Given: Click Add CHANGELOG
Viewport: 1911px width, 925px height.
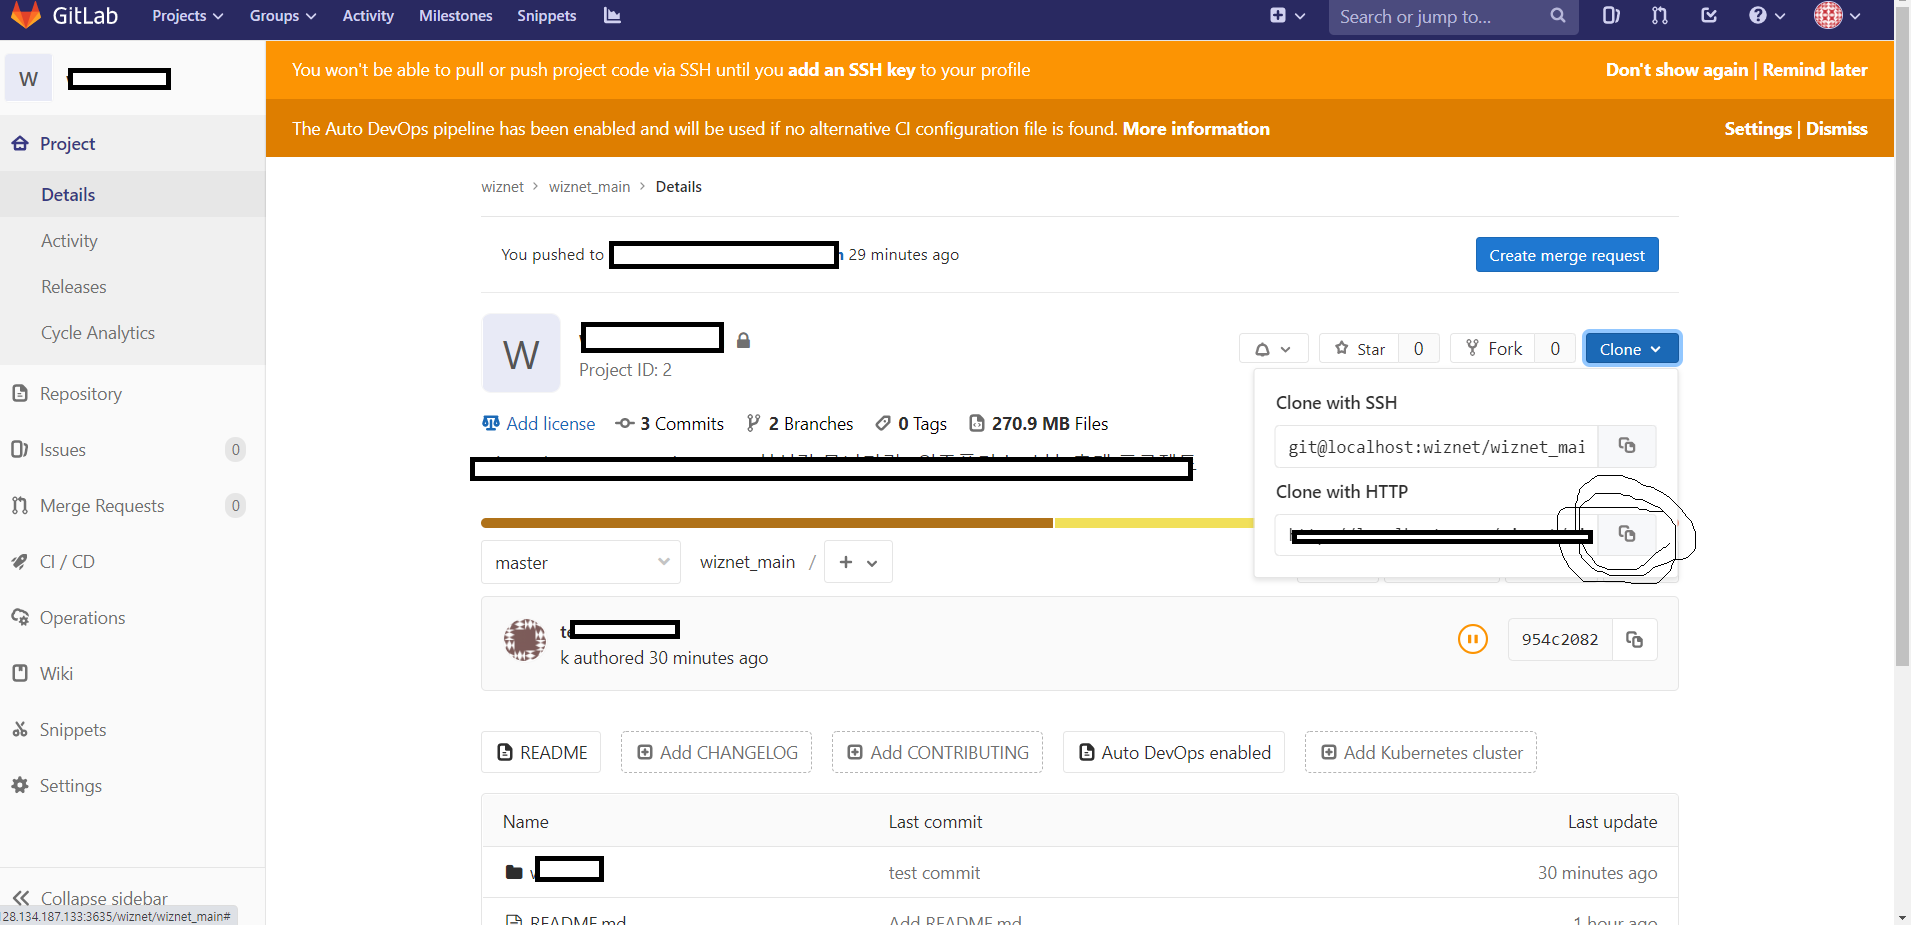Looking at the screenshot, I should coord(716,753).
